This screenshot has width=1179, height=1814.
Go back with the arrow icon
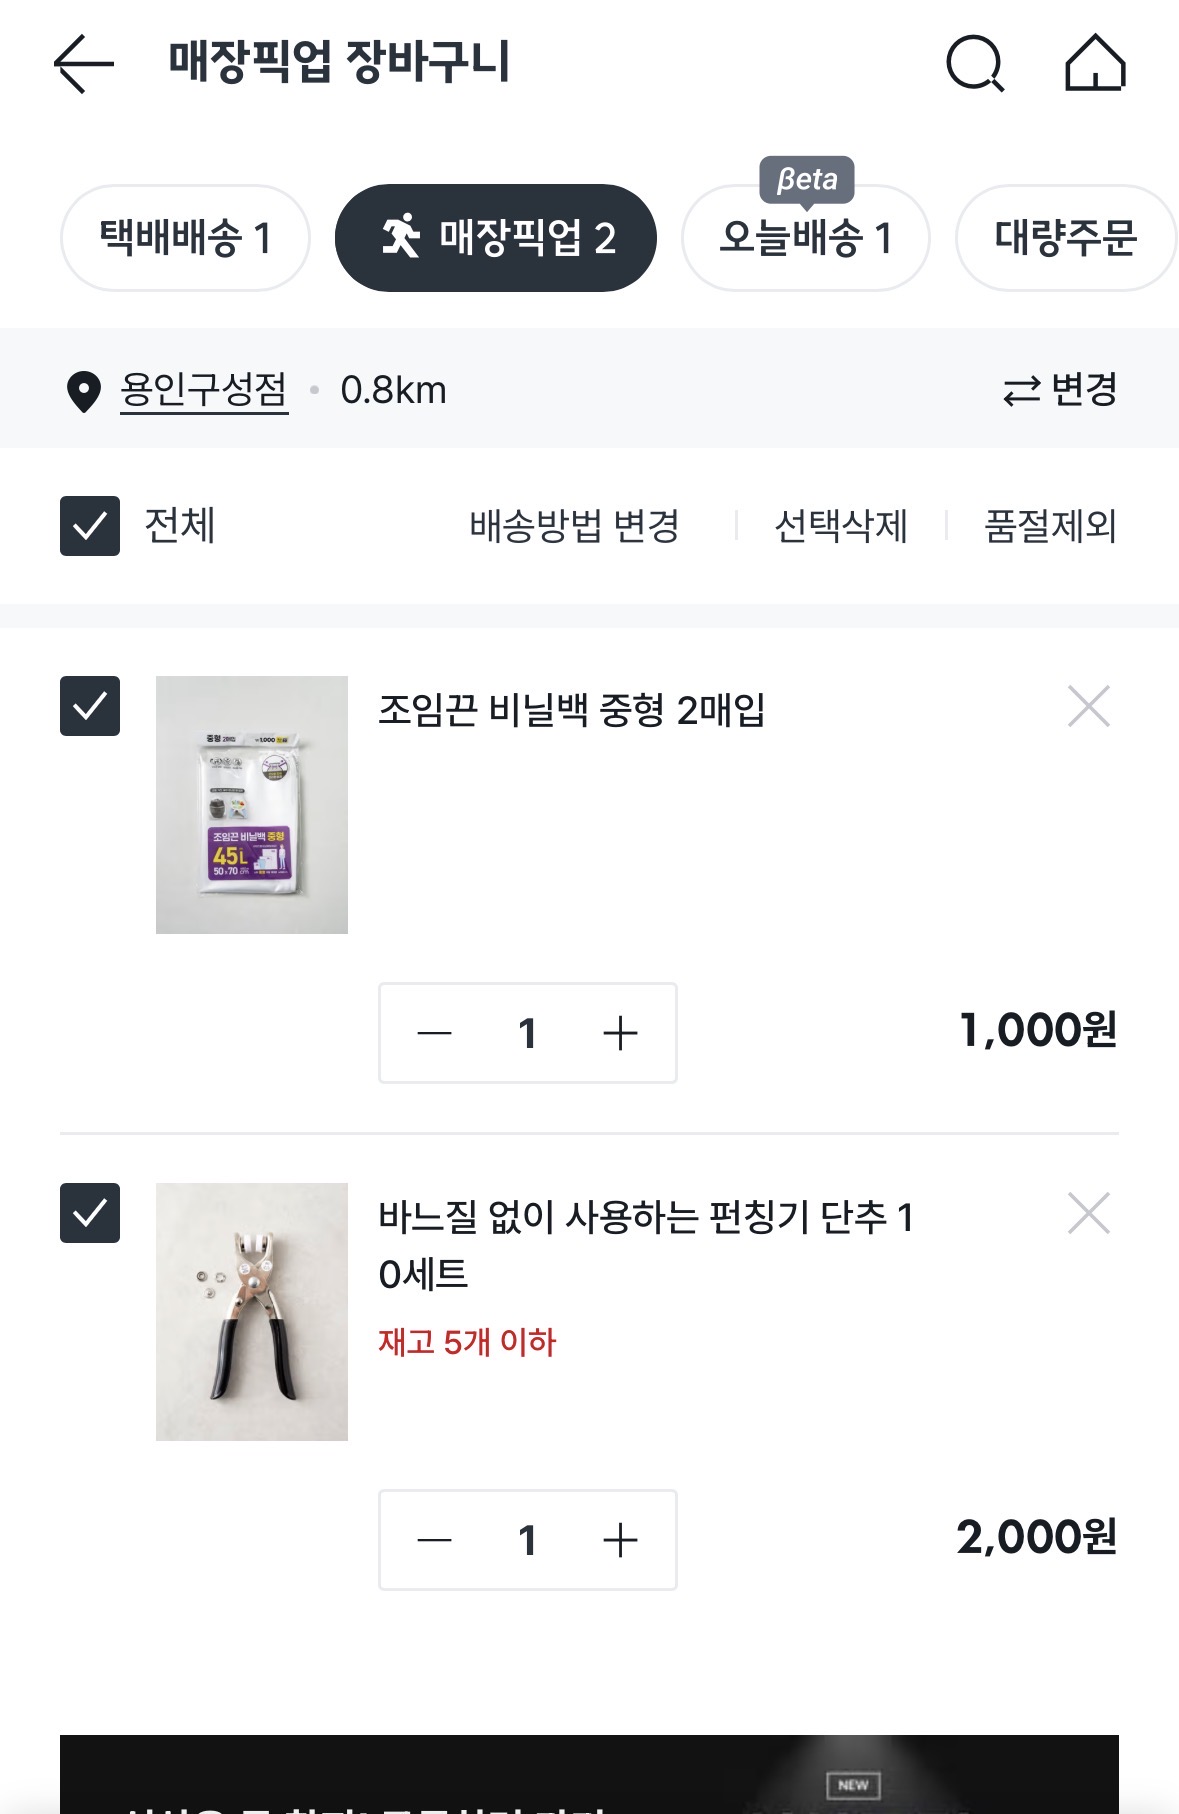point(84,64)
